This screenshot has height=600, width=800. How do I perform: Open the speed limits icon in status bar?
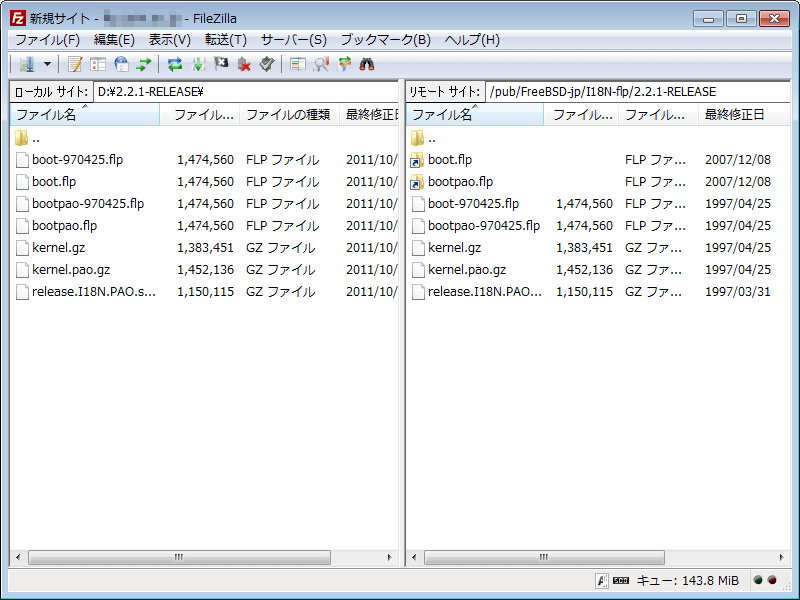621,581
